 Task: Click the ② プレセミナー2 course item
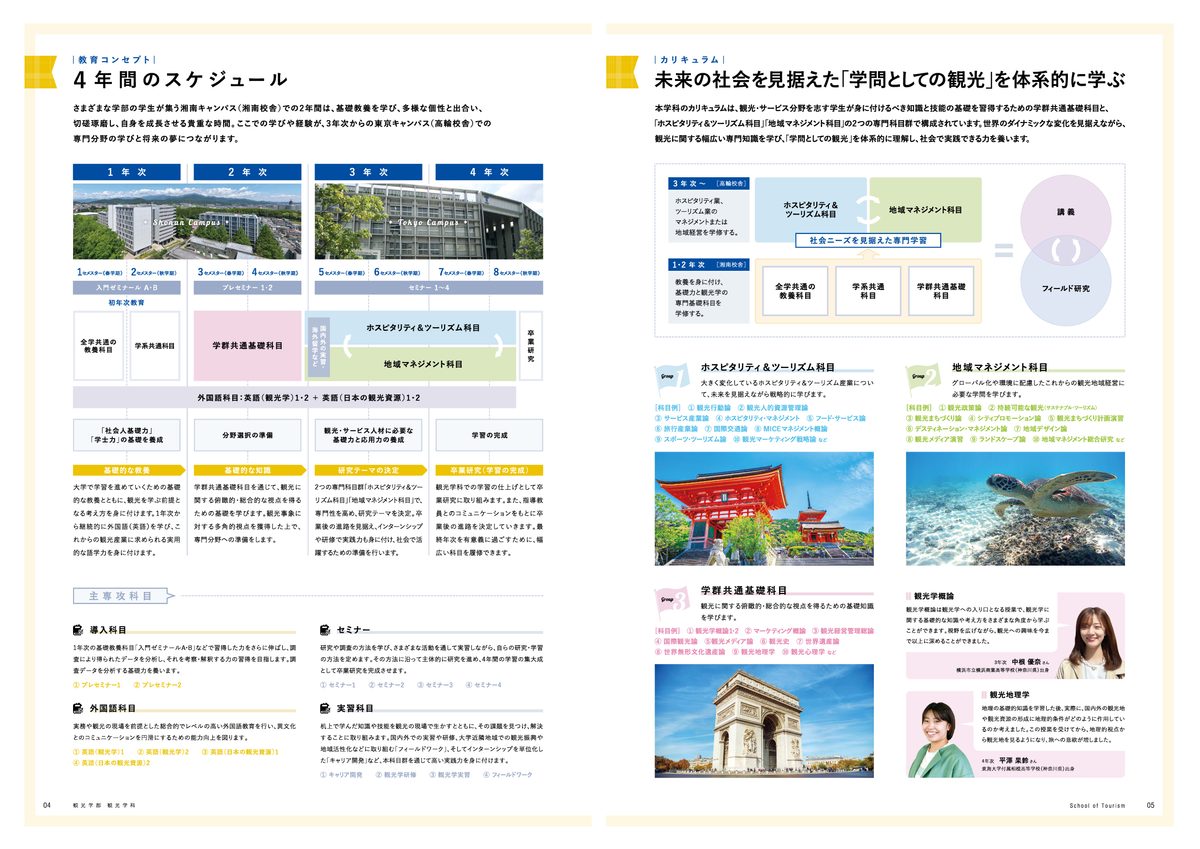click(158, 684)
